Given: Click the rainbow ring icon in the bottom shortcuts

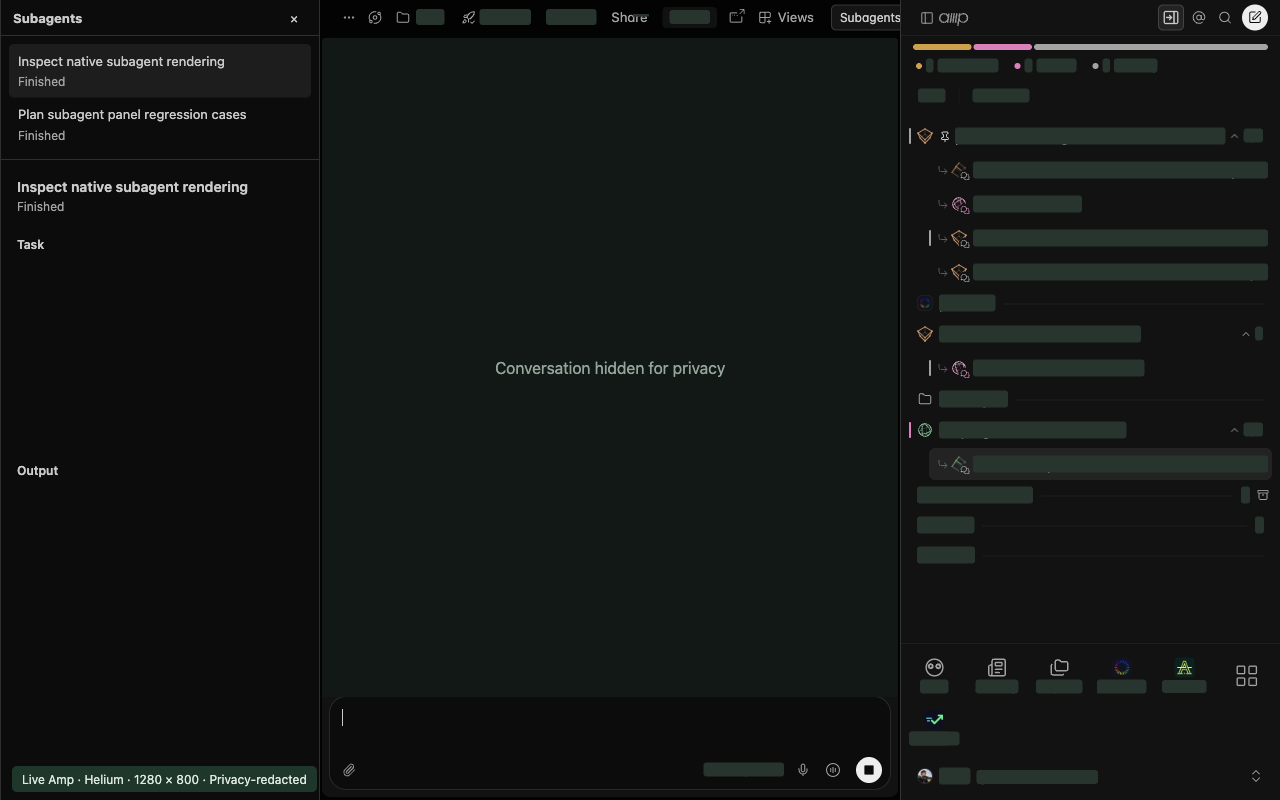Looking at the screenshot, I should (x=1122, y=667).
